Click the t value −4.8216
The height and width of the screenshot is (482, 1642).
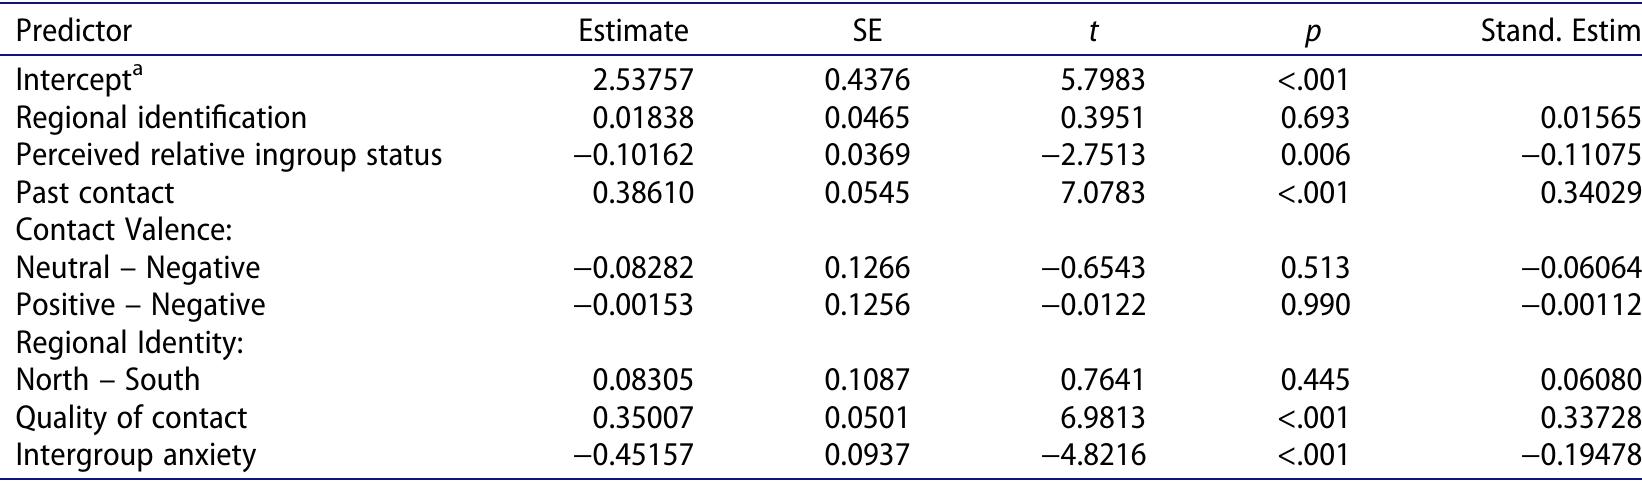click(1094, 455)
